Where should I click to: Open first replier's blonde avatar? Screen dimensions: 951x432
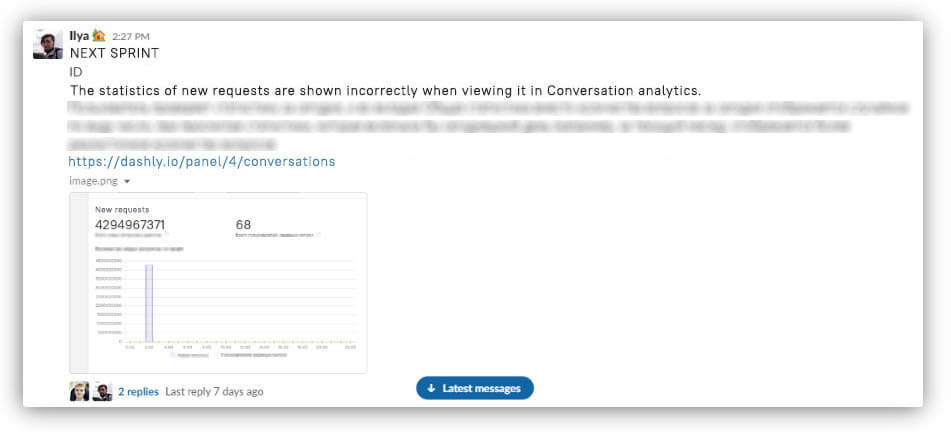[x=79, y=391]
